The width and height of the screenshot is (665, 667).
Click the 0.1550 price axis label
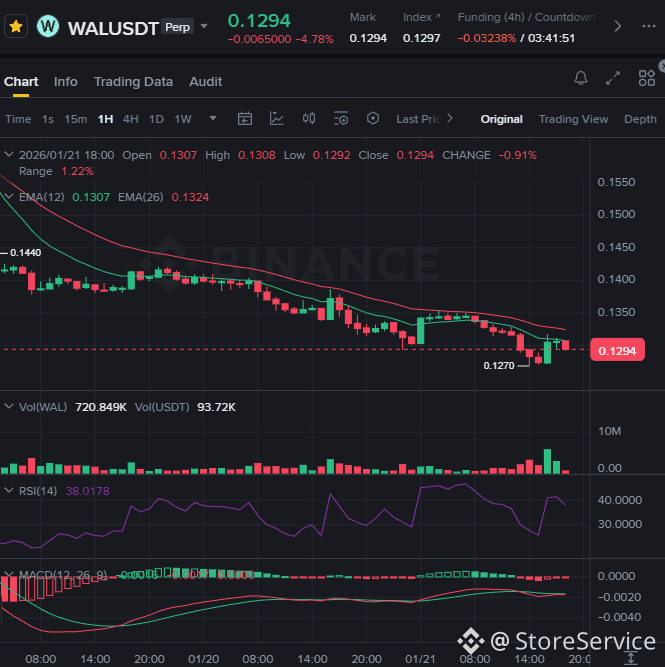pos(616,182)
